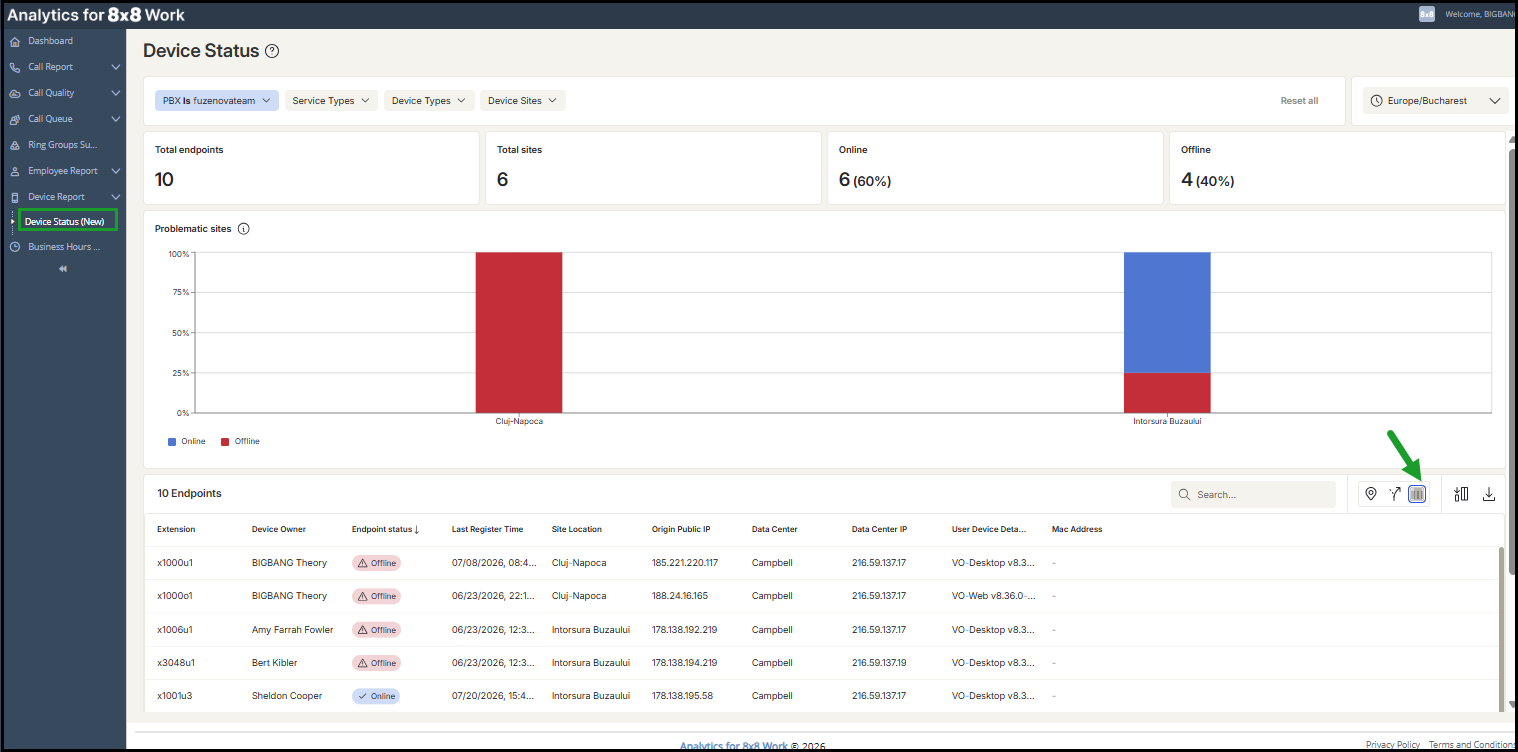The width and height of the screenshot is (1518, 752).
Task: Open the Europe/Bucharest timezone dropdown
Action: click(x=1436, y=101)
